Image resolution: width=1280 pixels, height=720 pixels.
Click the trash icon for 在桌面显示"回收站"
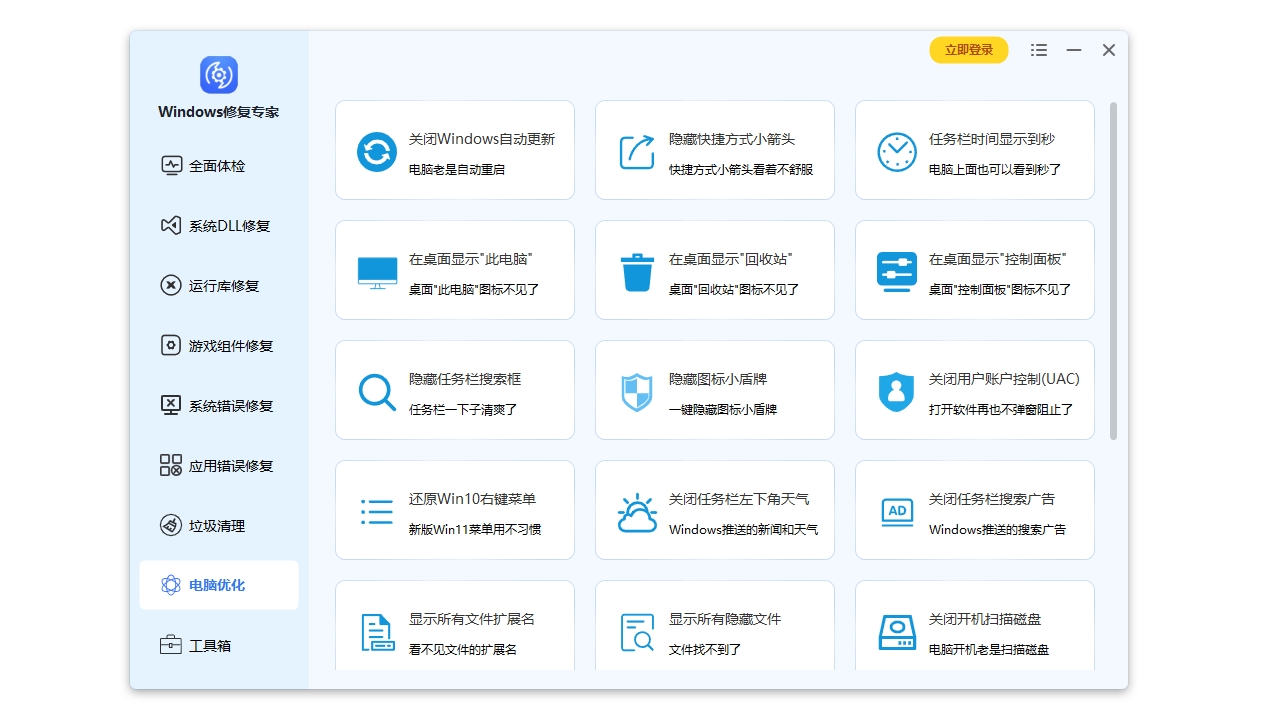[x=636, y=270]
